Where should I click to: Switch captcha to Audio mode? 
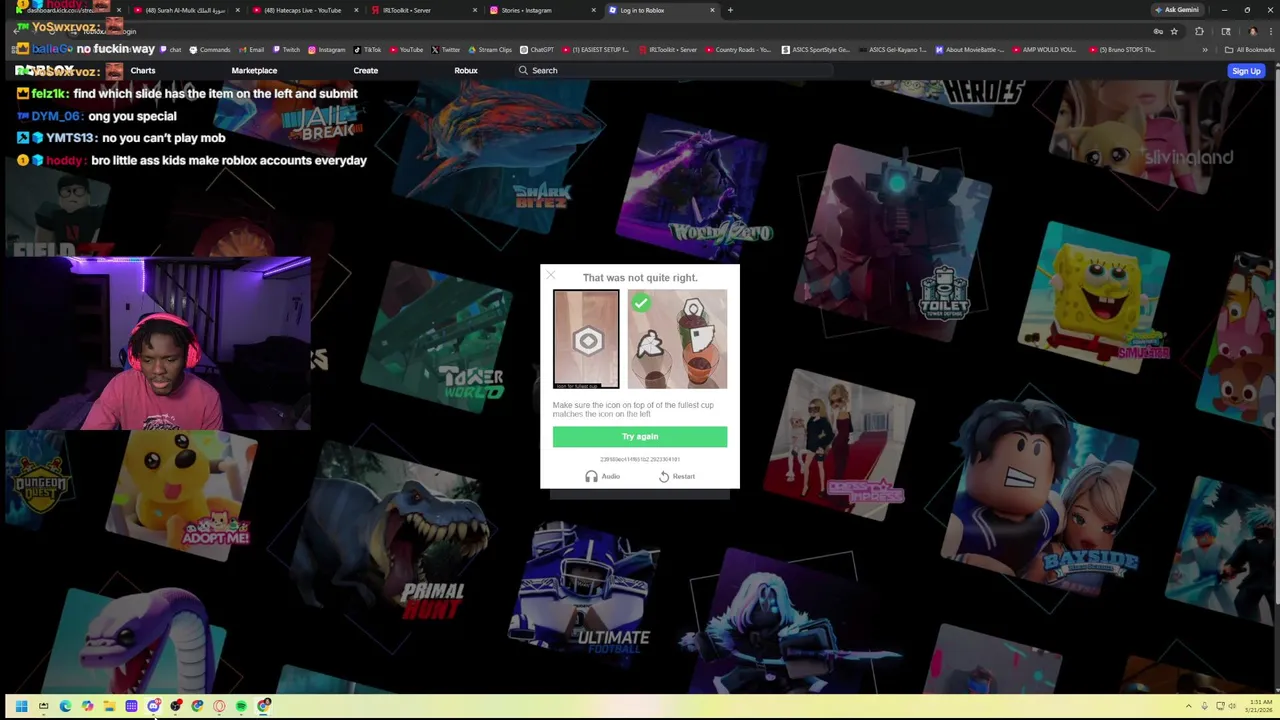click(x=603, y=476)
